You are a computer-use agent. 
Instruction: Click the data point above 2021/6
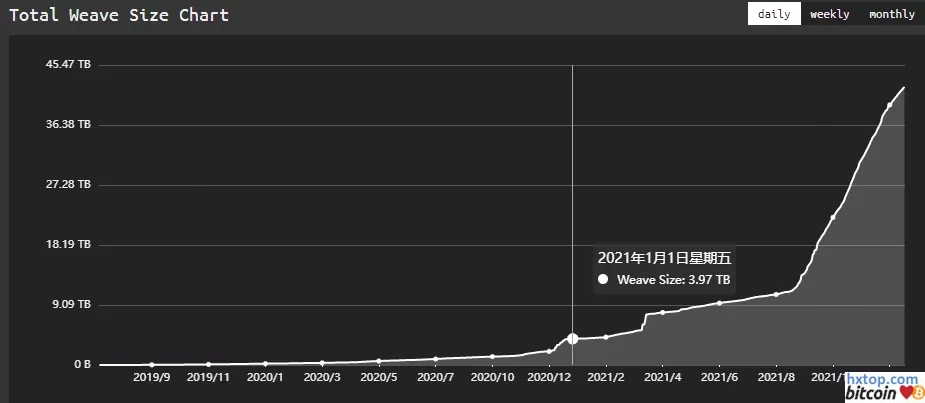click(719, 303)
